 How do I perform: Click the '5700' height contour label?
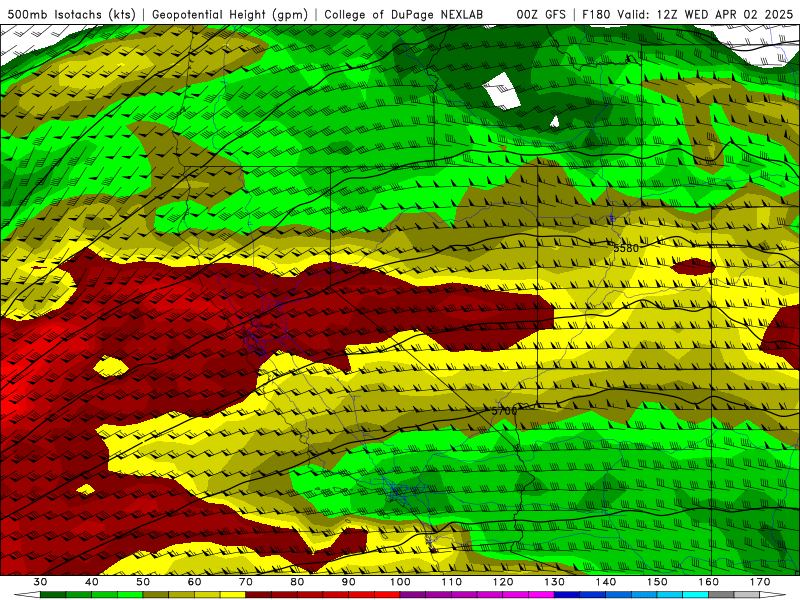click(x=504, y=410)
